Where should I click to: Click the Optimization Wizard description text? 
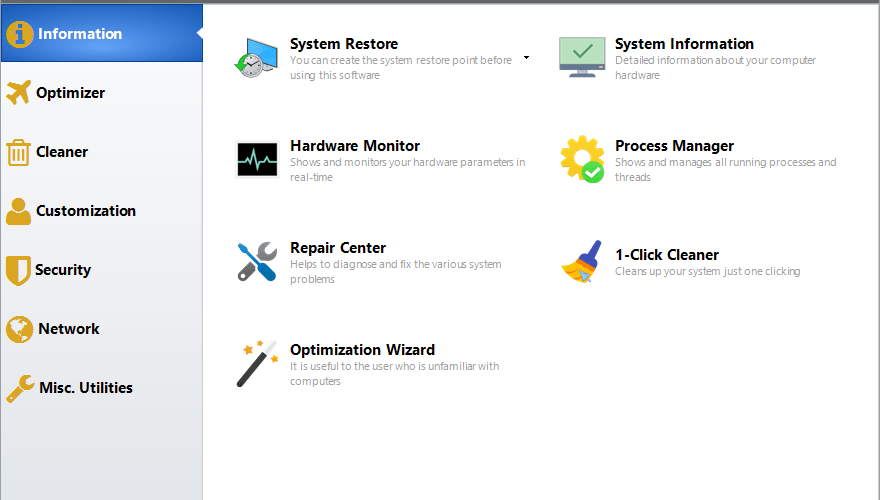click(395, 374)
